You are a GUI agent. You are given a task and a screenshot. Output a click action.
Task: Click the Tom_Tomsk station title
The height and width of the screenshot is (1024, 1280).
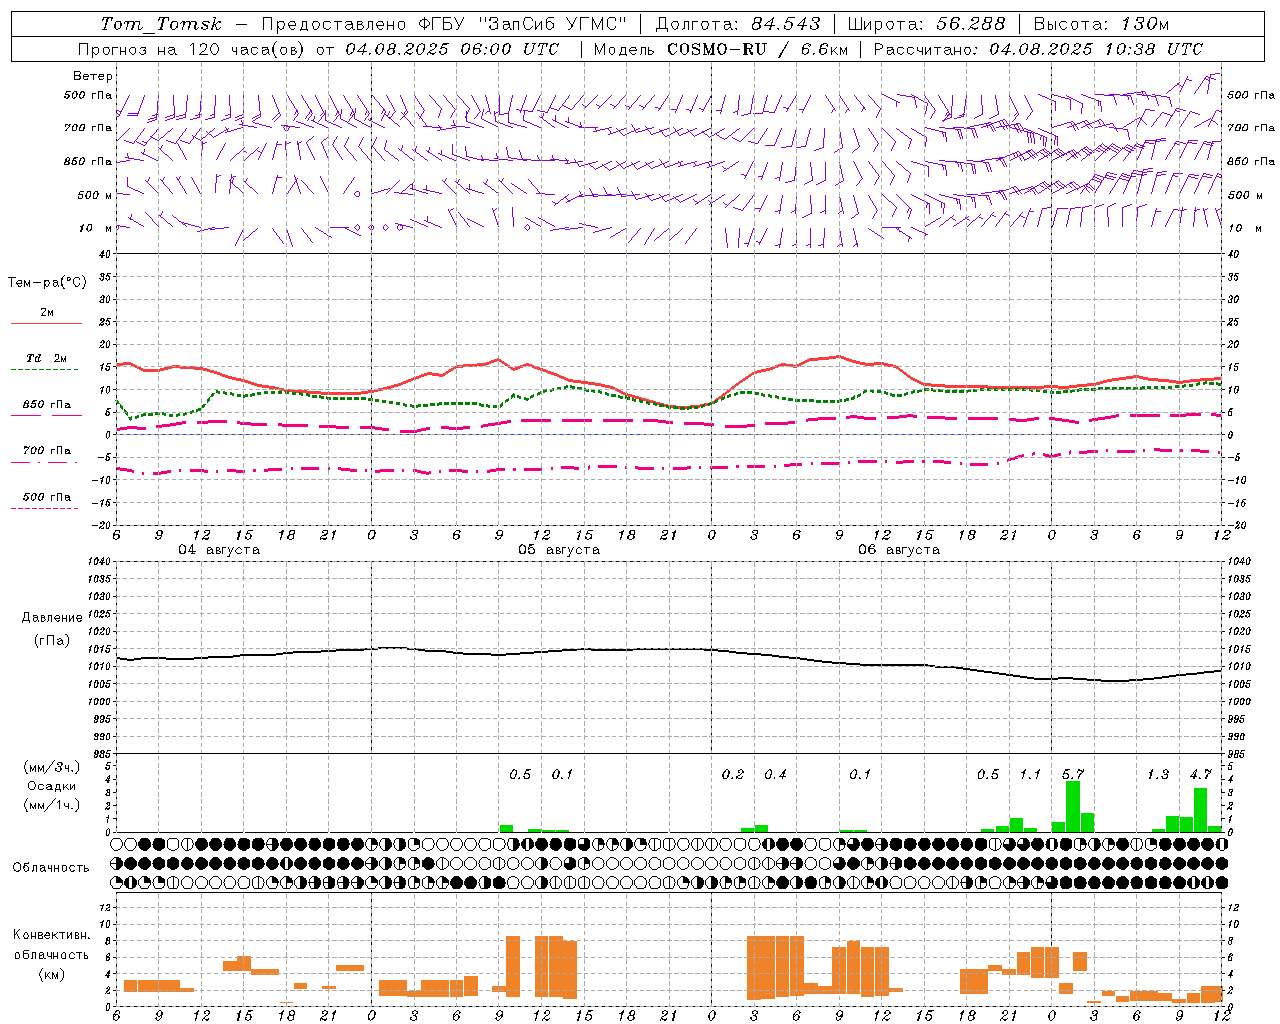tap(161, 24)
